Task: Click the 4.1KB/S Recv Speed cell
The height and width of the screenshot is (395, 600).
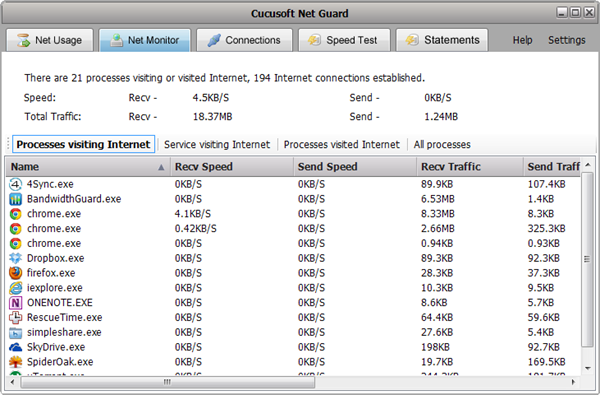Action: tap(192, 214)
